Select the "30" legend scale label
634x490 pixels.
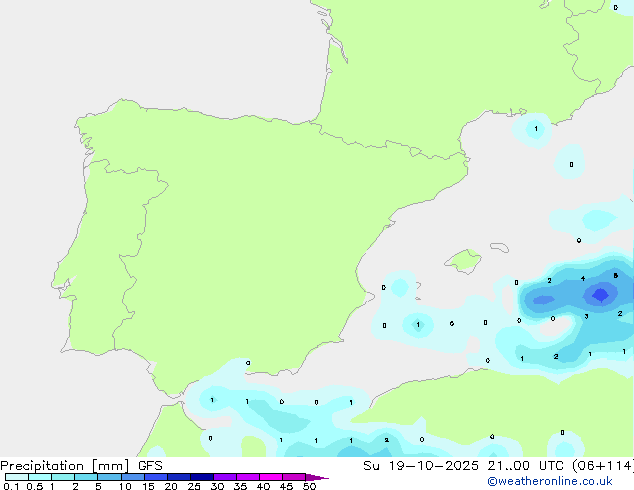217,486
